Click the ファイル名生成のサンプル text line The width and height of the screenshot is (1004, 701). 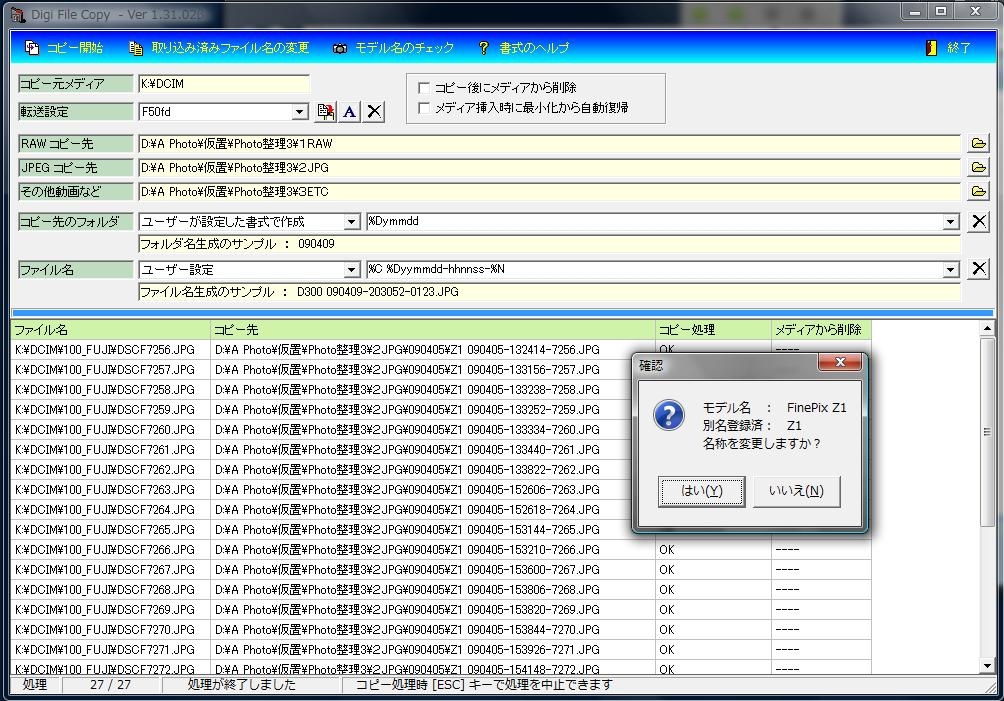(299, 292)
